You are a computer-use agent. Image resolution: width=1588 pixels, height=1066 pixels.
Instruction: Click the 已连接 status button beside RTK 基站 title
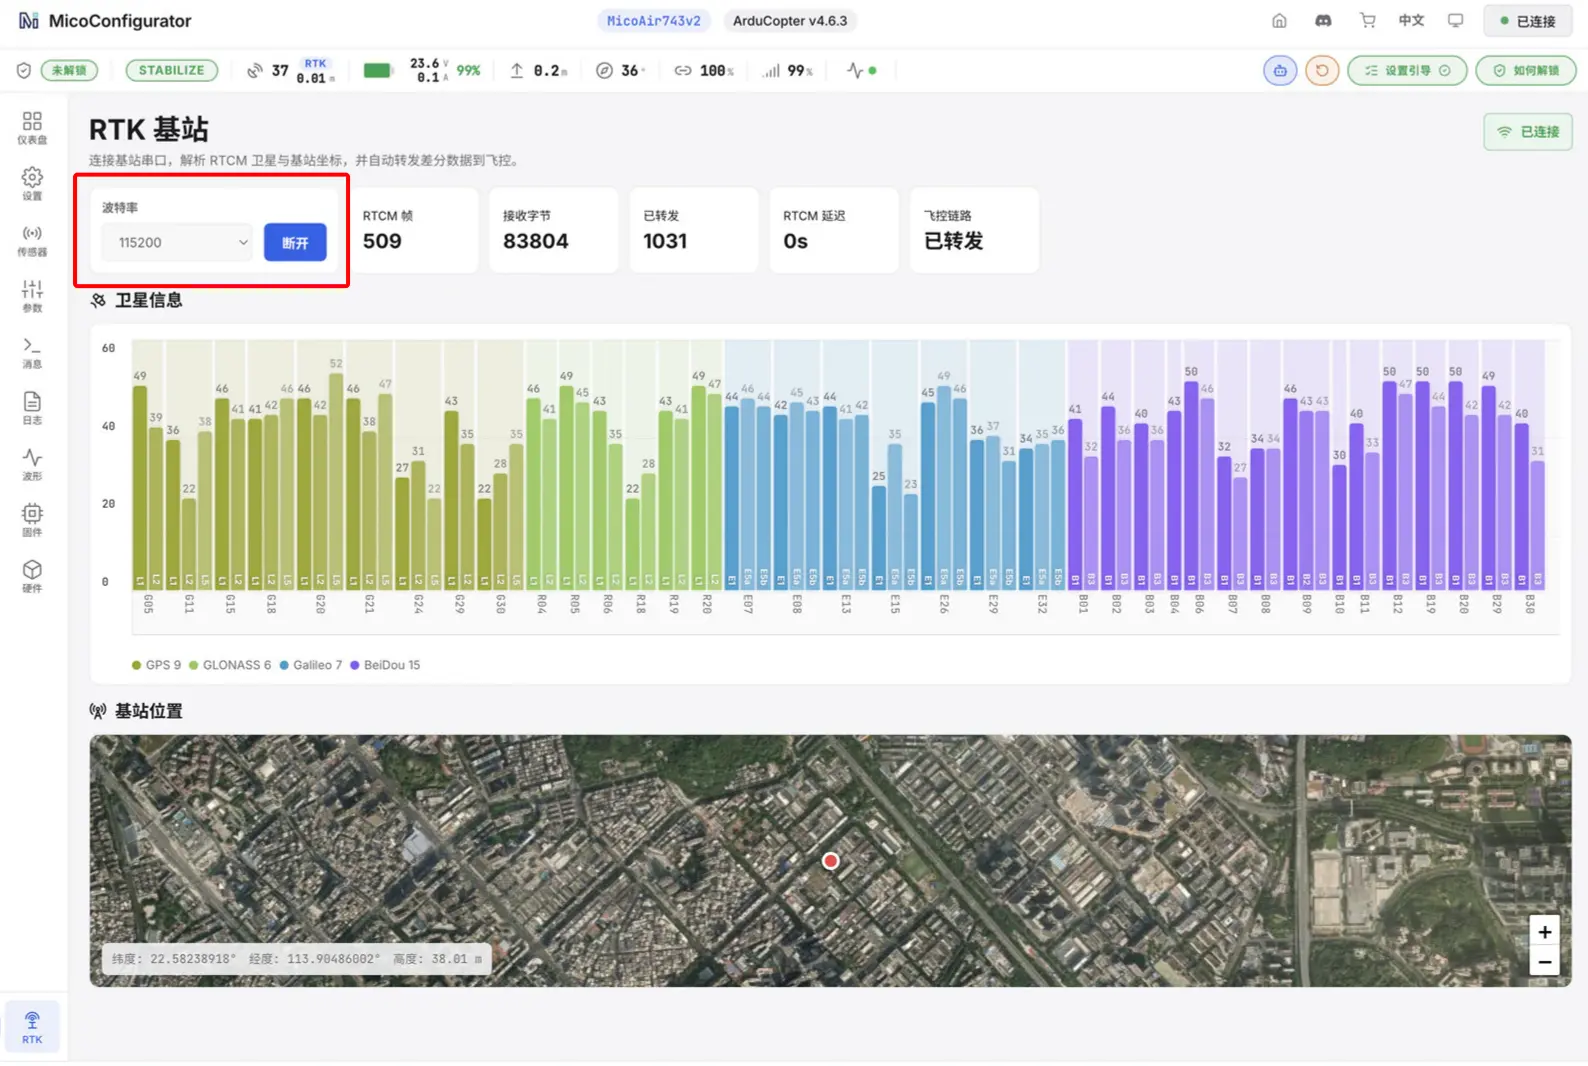[x=1528, y=132]
